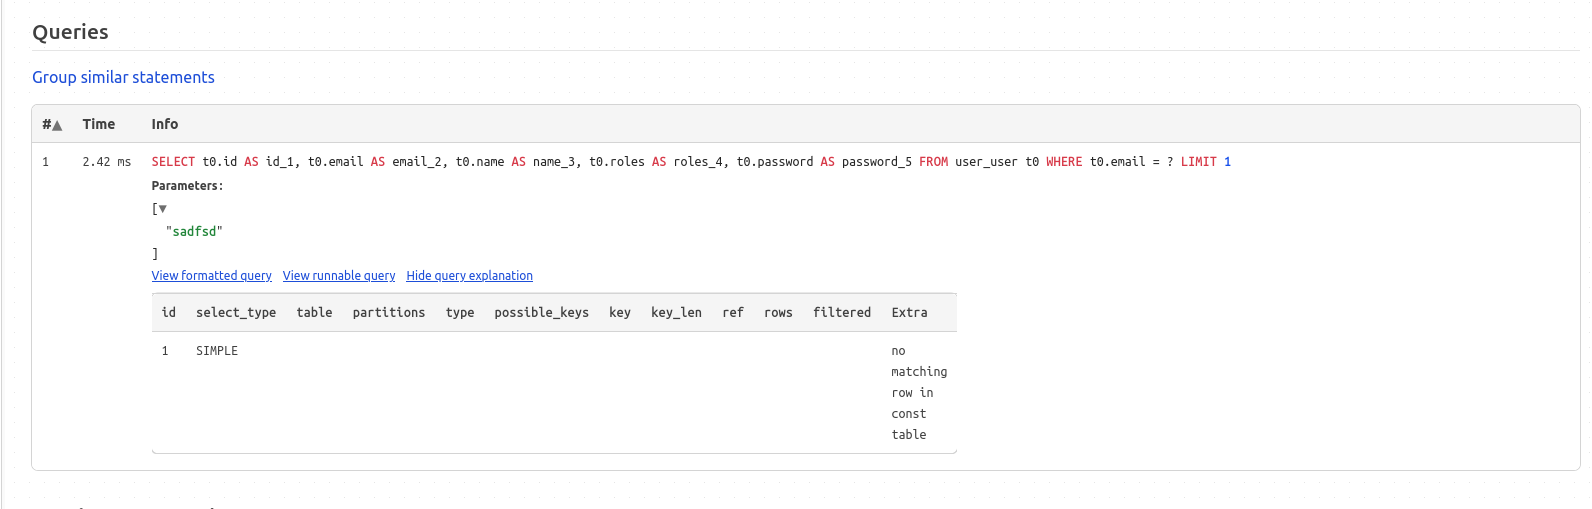The image size is (1592, 509).
Task: Click the Extra column header
Action: coord(909,313)
